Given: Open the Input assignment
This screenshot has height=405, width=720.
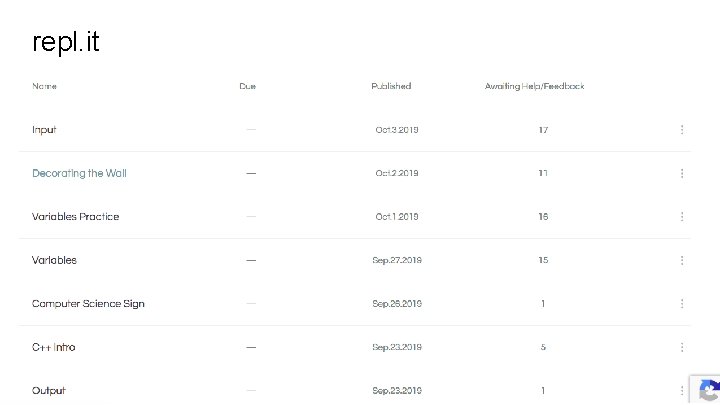Looking at the screenshot, I should tap(44, 130).
